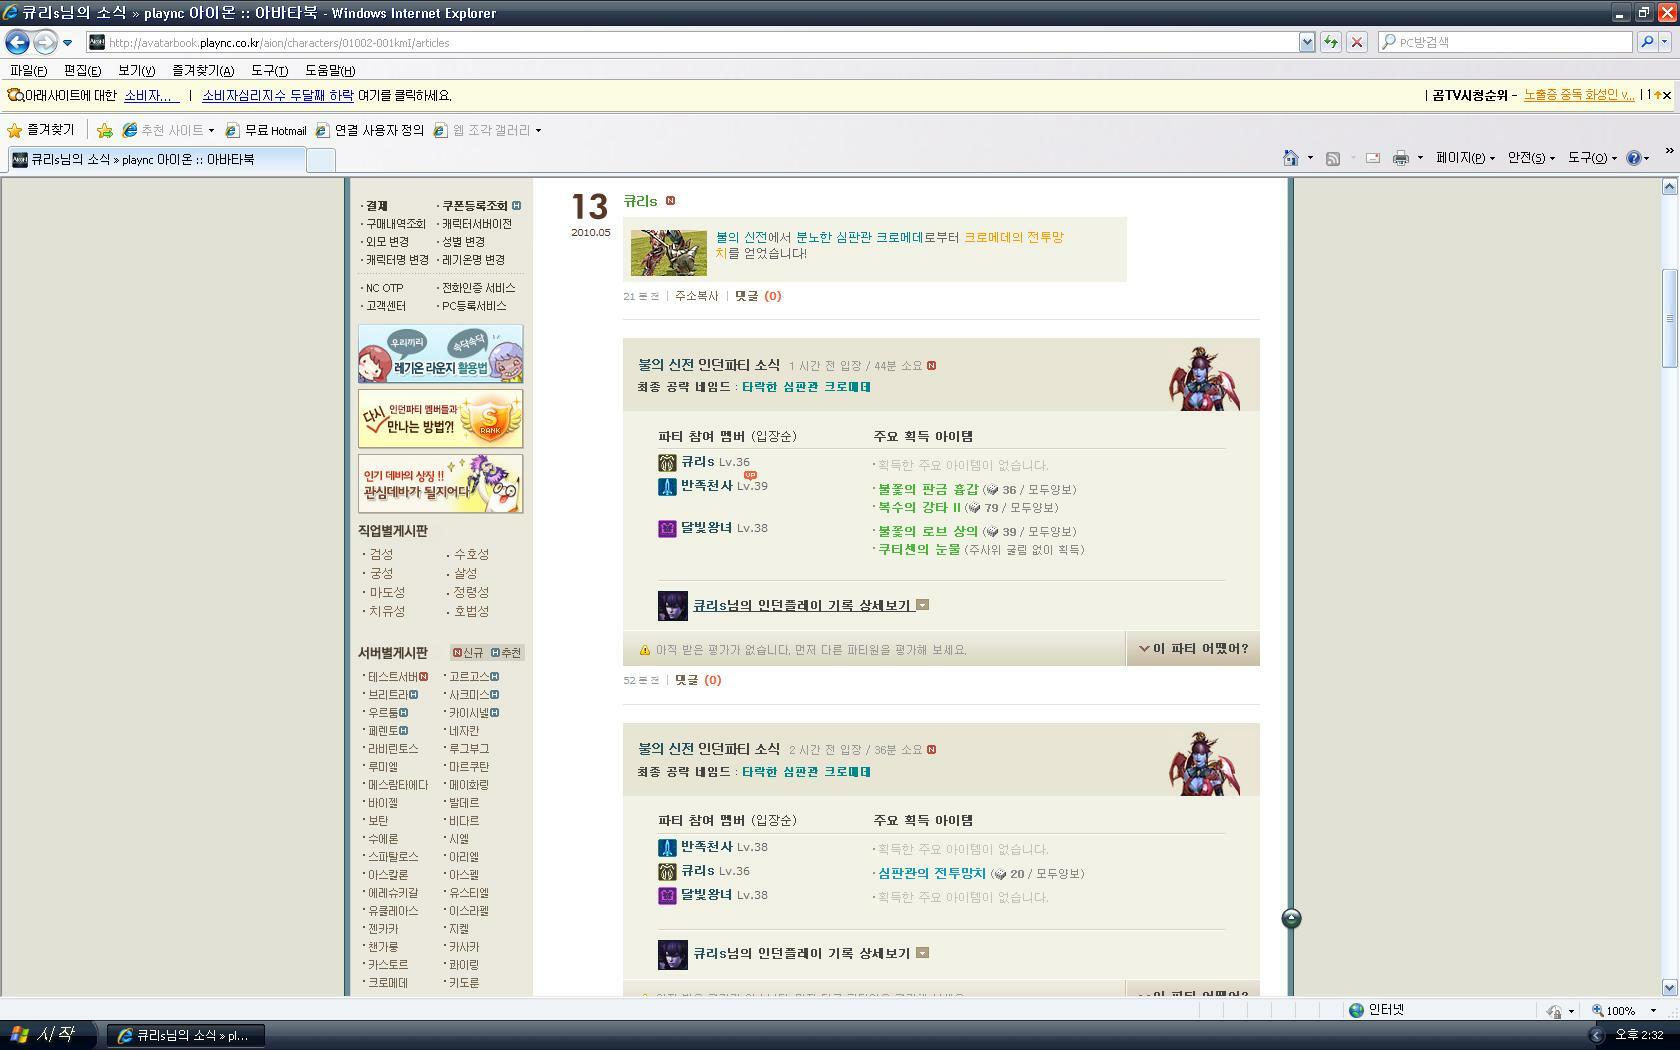Click the Home icon in command bar
The width and height of the screenshot is (1680, 1050).
point(1291,158)
